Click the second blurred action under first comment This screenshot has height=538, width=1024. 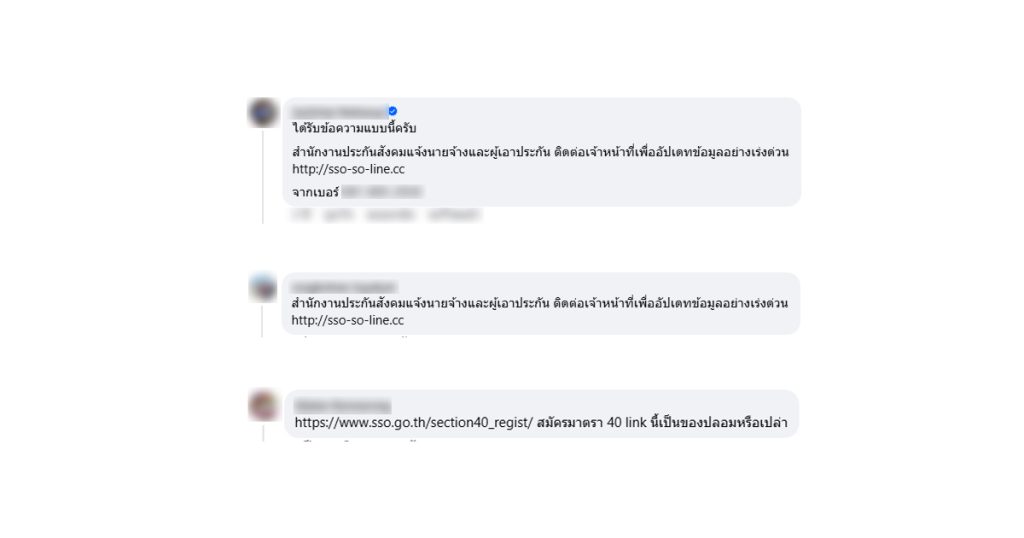coord(338,214)
